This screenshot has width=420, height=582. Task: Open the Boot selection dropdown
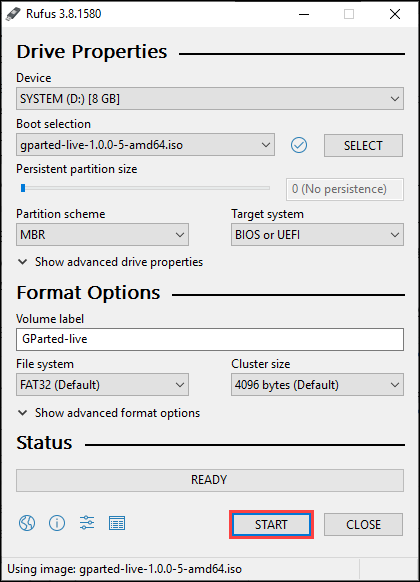point(145,145)
